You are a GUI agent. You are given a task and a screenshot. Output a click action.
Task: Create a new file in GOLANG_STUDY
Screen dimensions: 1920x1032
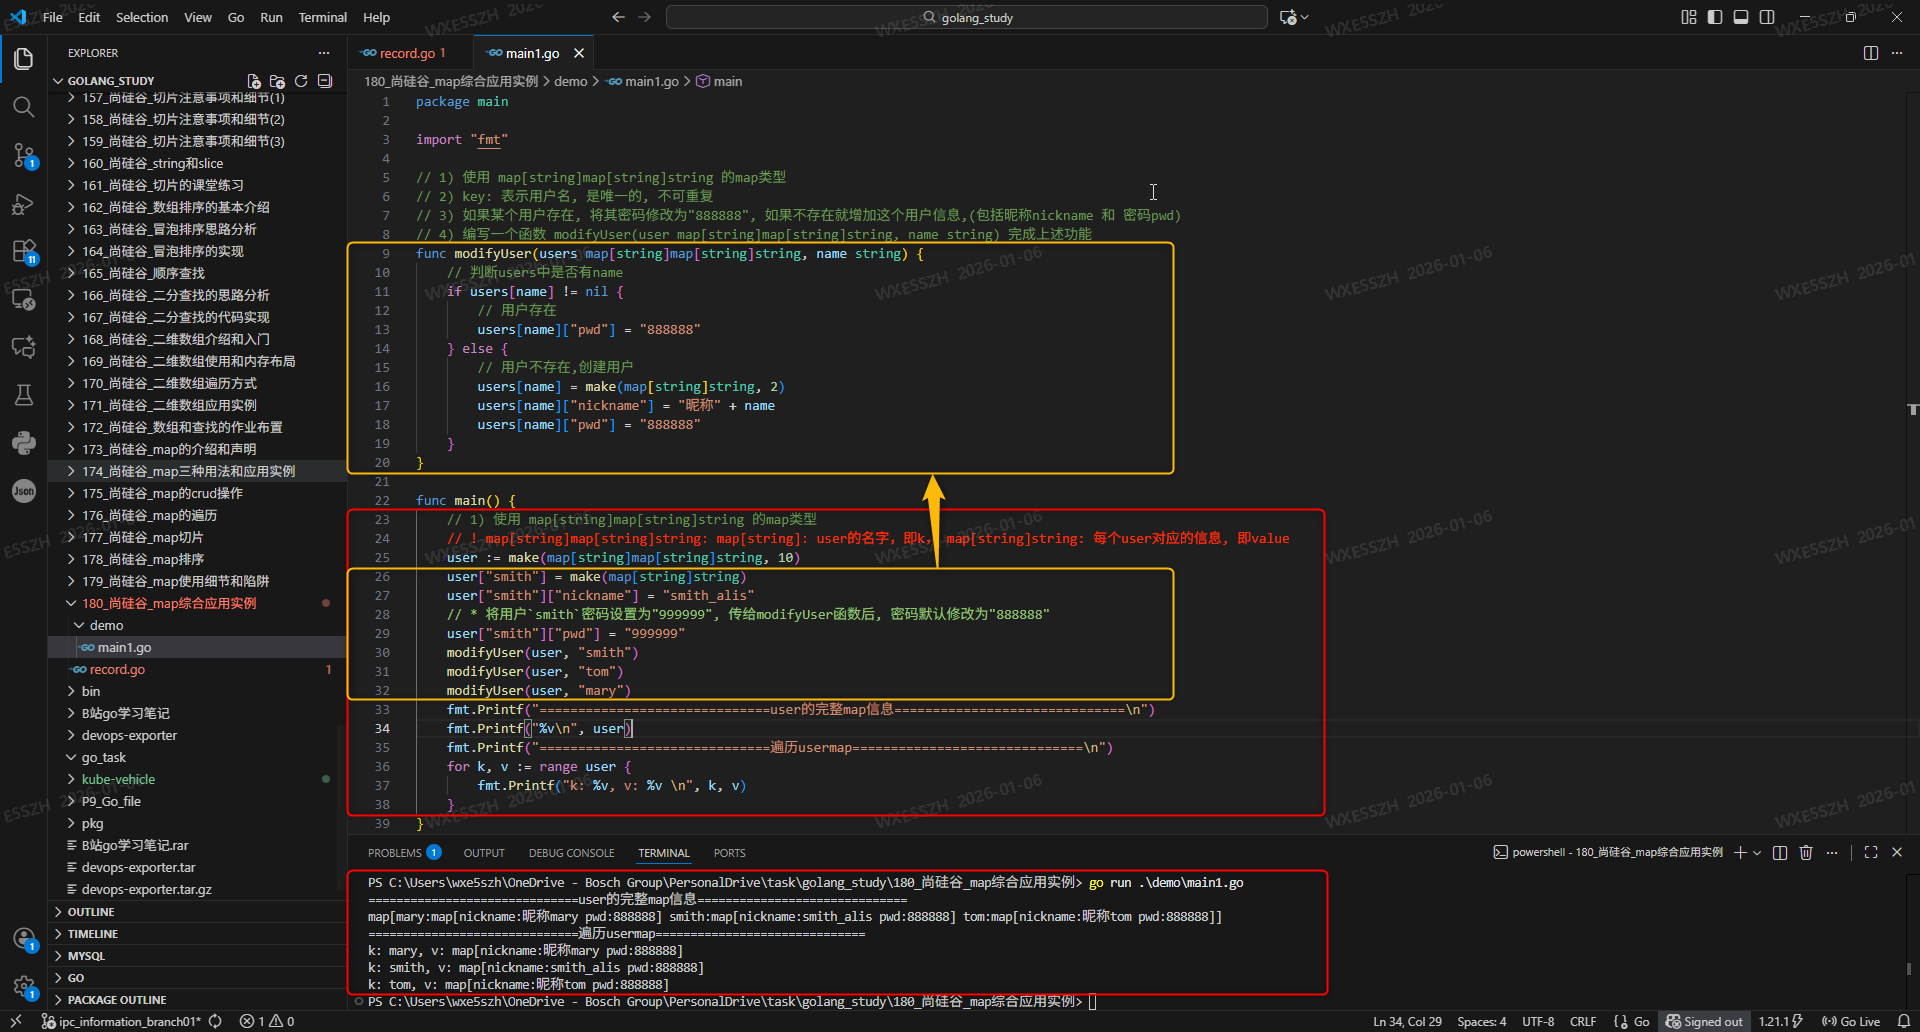[x=254, y=81]
